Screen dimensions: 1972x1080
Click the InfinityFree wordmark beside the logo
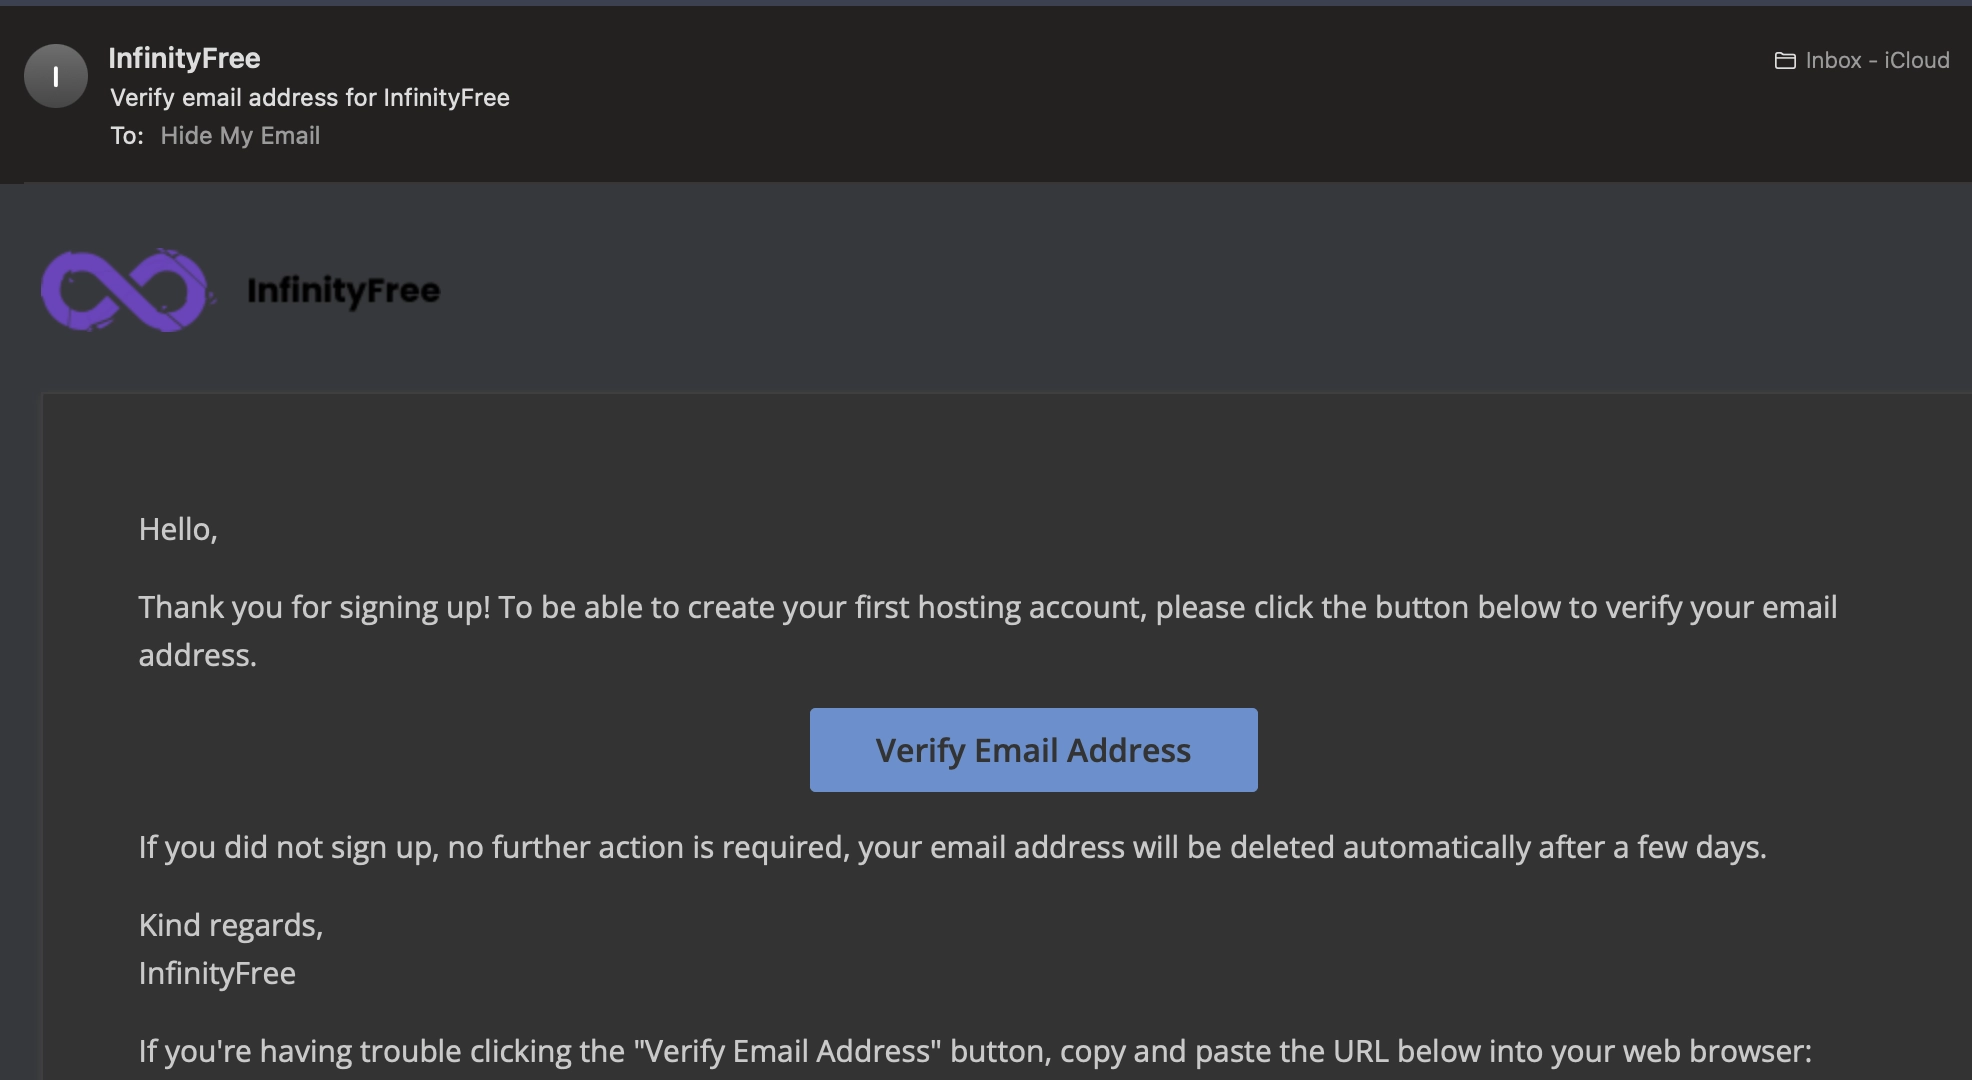pos(343,291)
